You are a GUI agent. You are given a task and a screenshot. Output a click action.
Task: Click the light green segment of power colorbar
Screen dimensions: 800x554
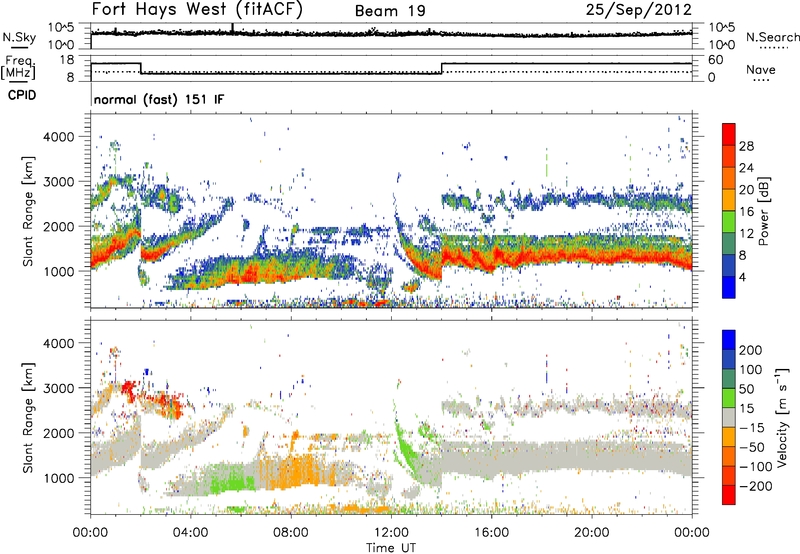[729, 222]
